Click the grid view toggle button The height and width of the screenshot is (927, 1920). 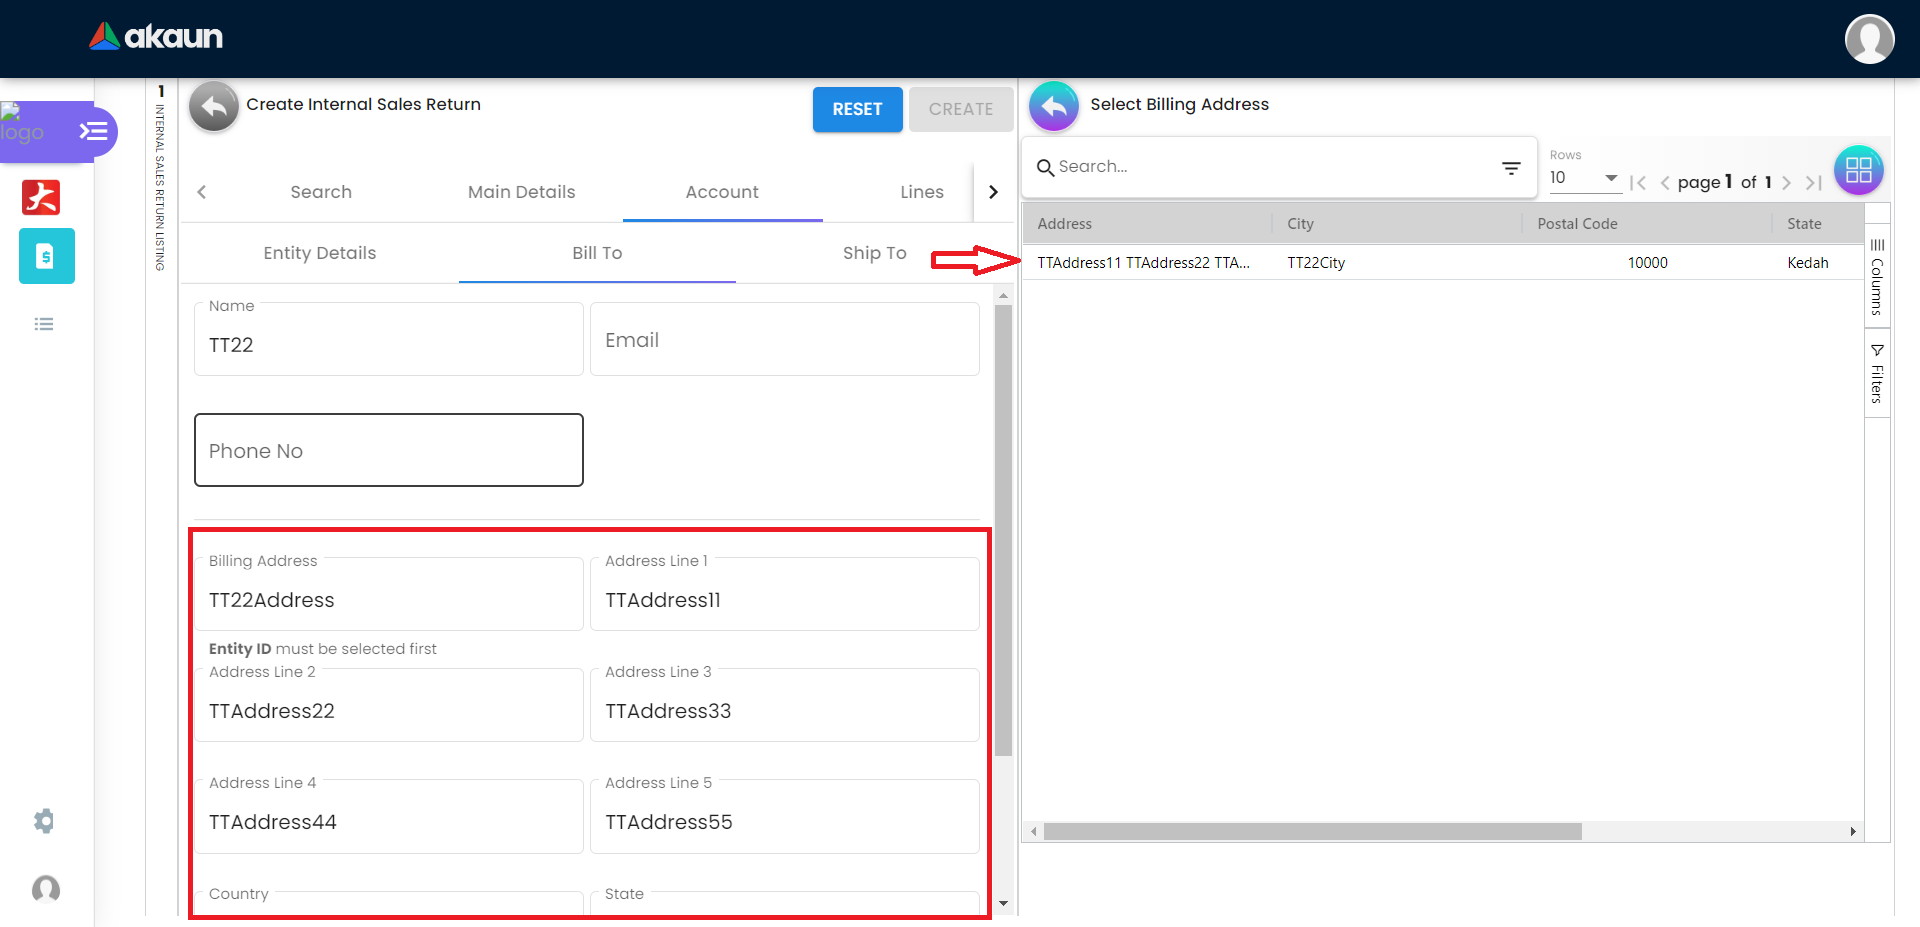[1857, 169]
